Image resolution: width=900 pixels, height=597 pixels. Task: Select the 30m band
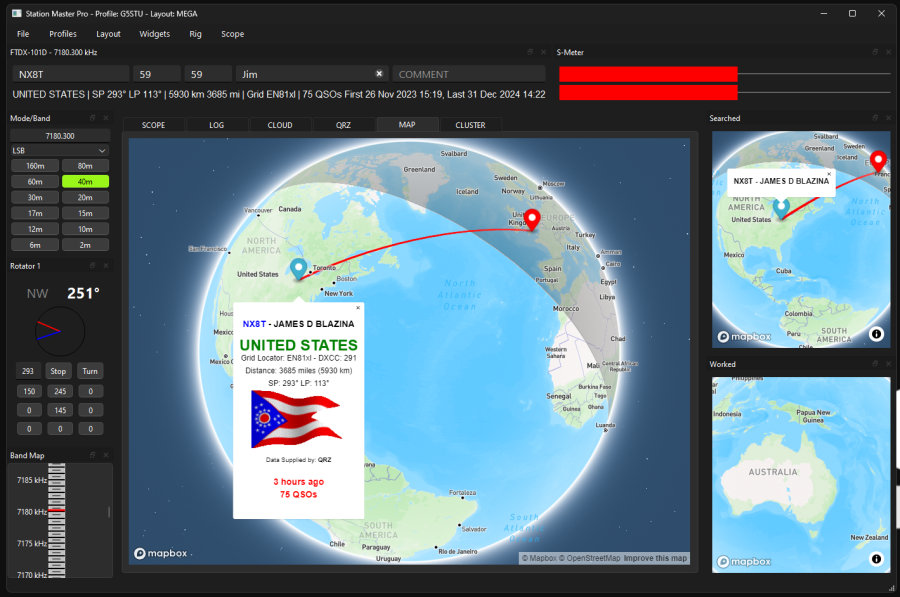pos(35,197)
